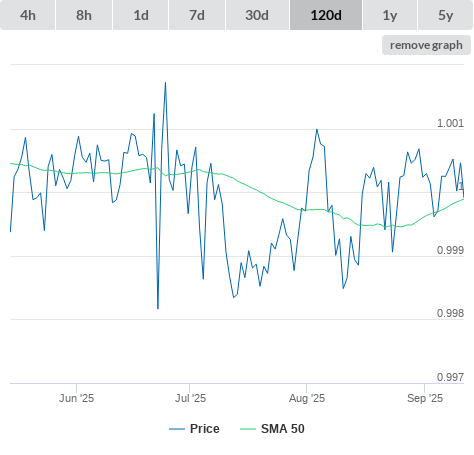This screenshot has width=474, height=455.
Task: Click the 1.001 y-axis label
Action: coord(450,123)
